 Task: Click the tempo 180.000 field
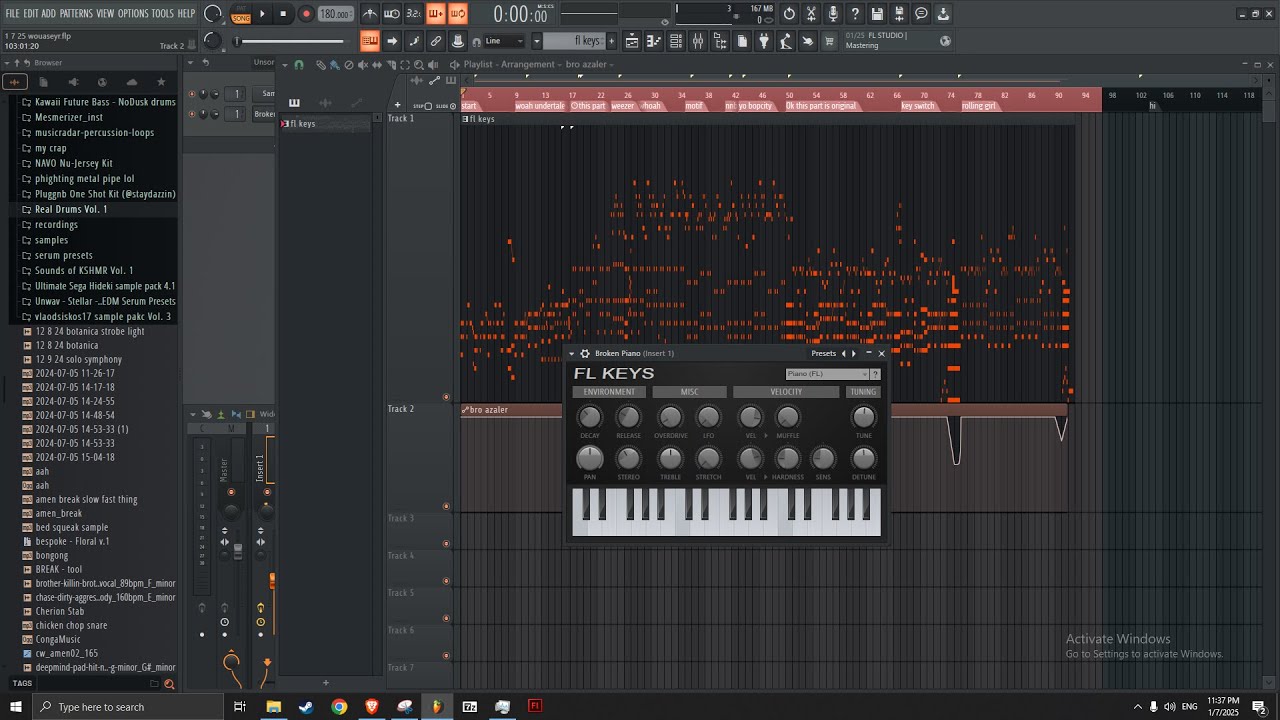335,15
